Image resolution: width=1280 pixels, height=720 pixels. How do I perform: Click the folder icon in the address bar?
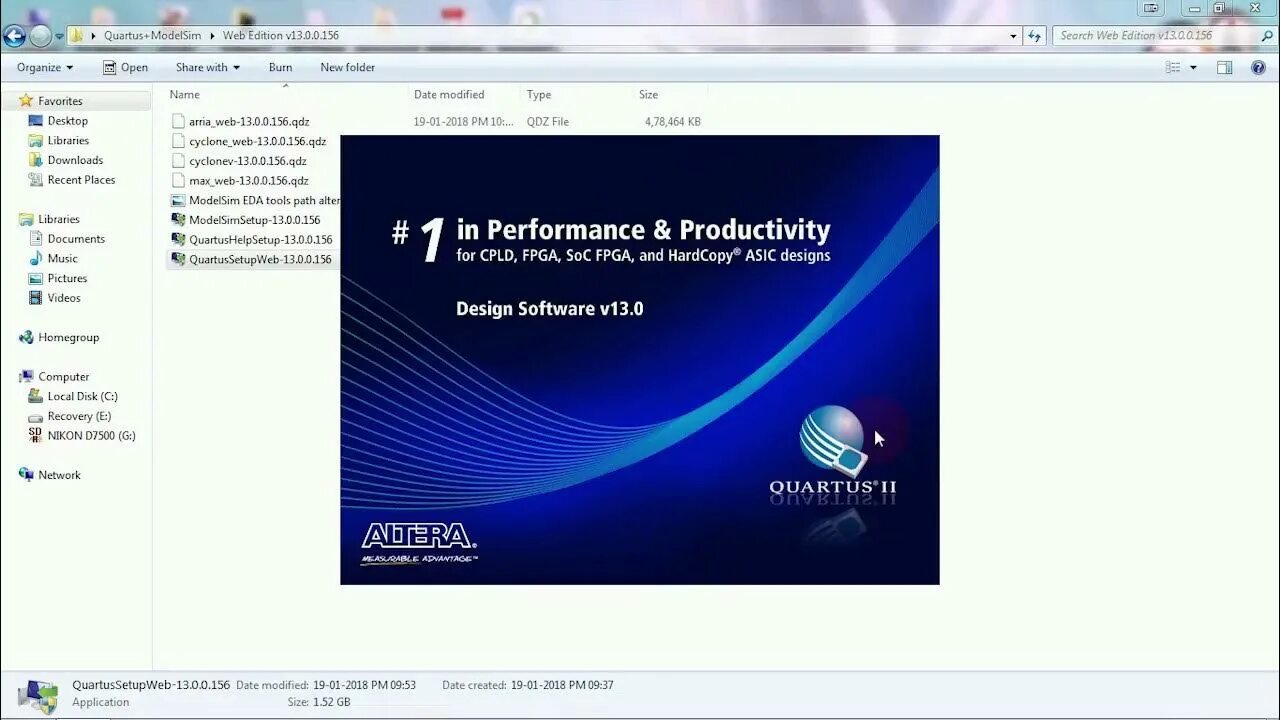[76, 35]
